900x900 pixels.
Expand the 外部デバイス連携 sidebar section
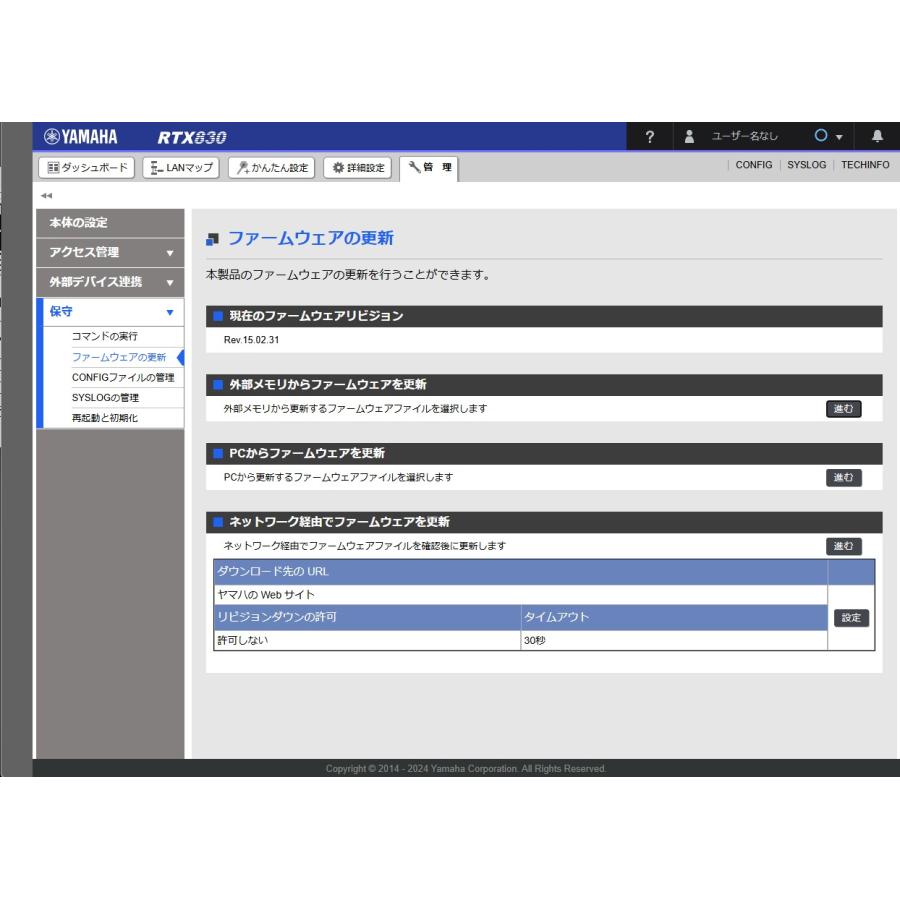[x=110, y=282]
